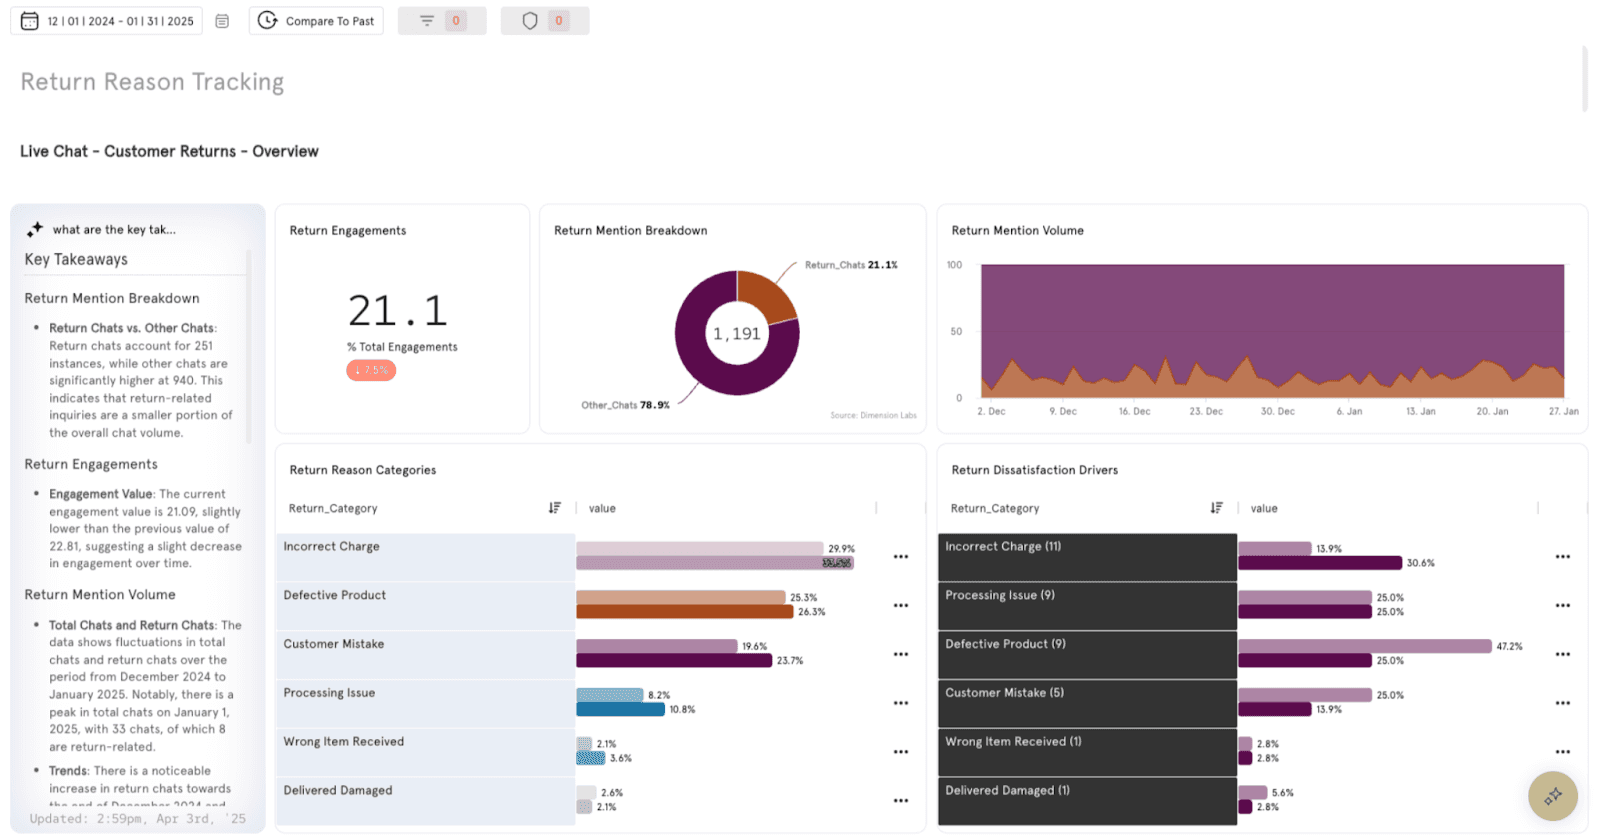Open more options for the Processing Issue category row
Image resolution: width=1600 pixels, height=835 pixels.
(x=901, y=703)
